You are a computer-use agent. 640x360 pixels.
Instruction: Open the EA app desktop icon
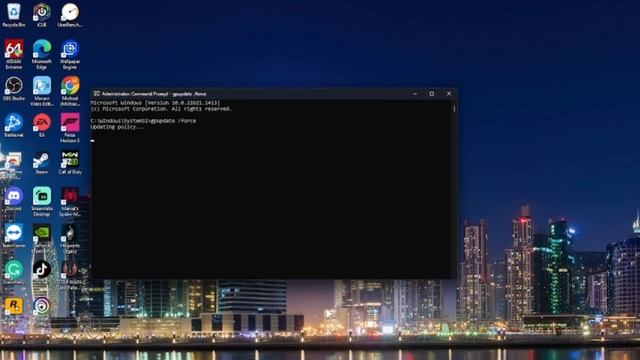coord(42,125)
